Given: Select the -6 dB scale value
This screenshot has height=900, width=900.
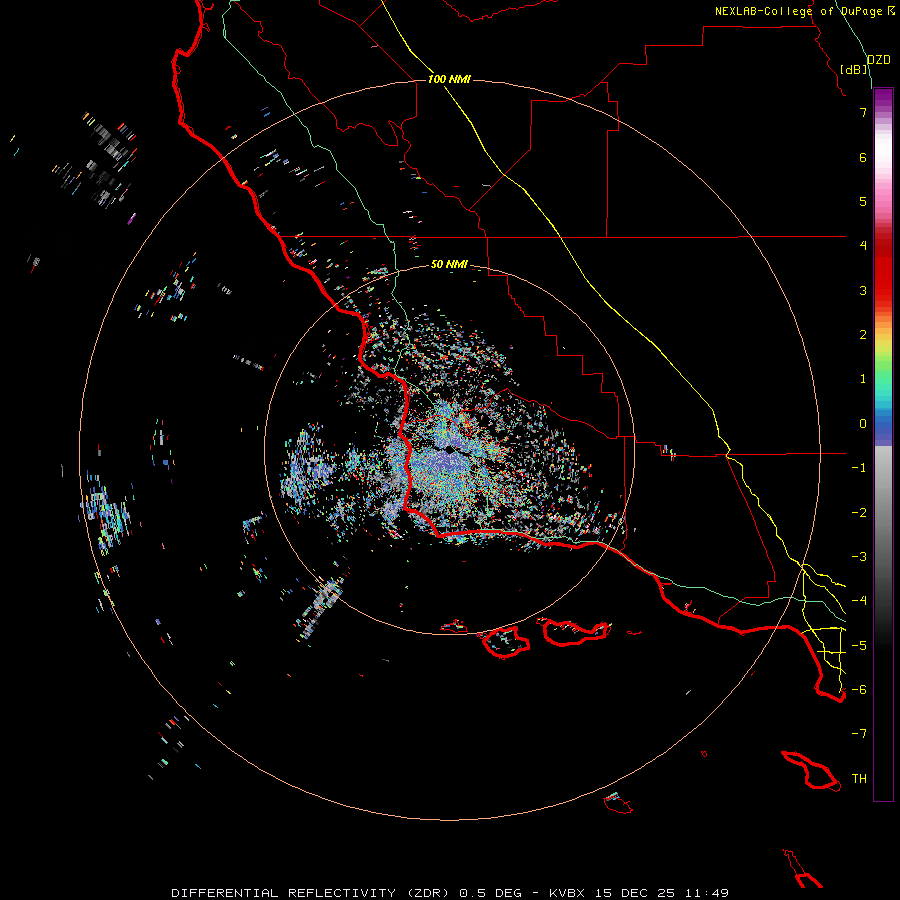Looking at the screenshot, I should tap(859, 690).
